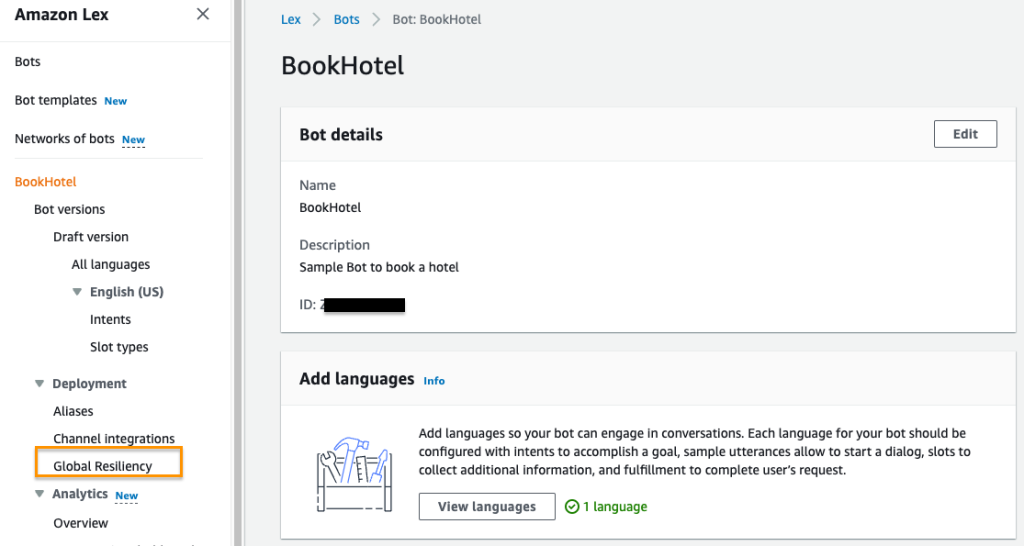Viewport: 1024px width, 546px height.
Task: Select Intents under English (US)
Action: pos(110,320)
